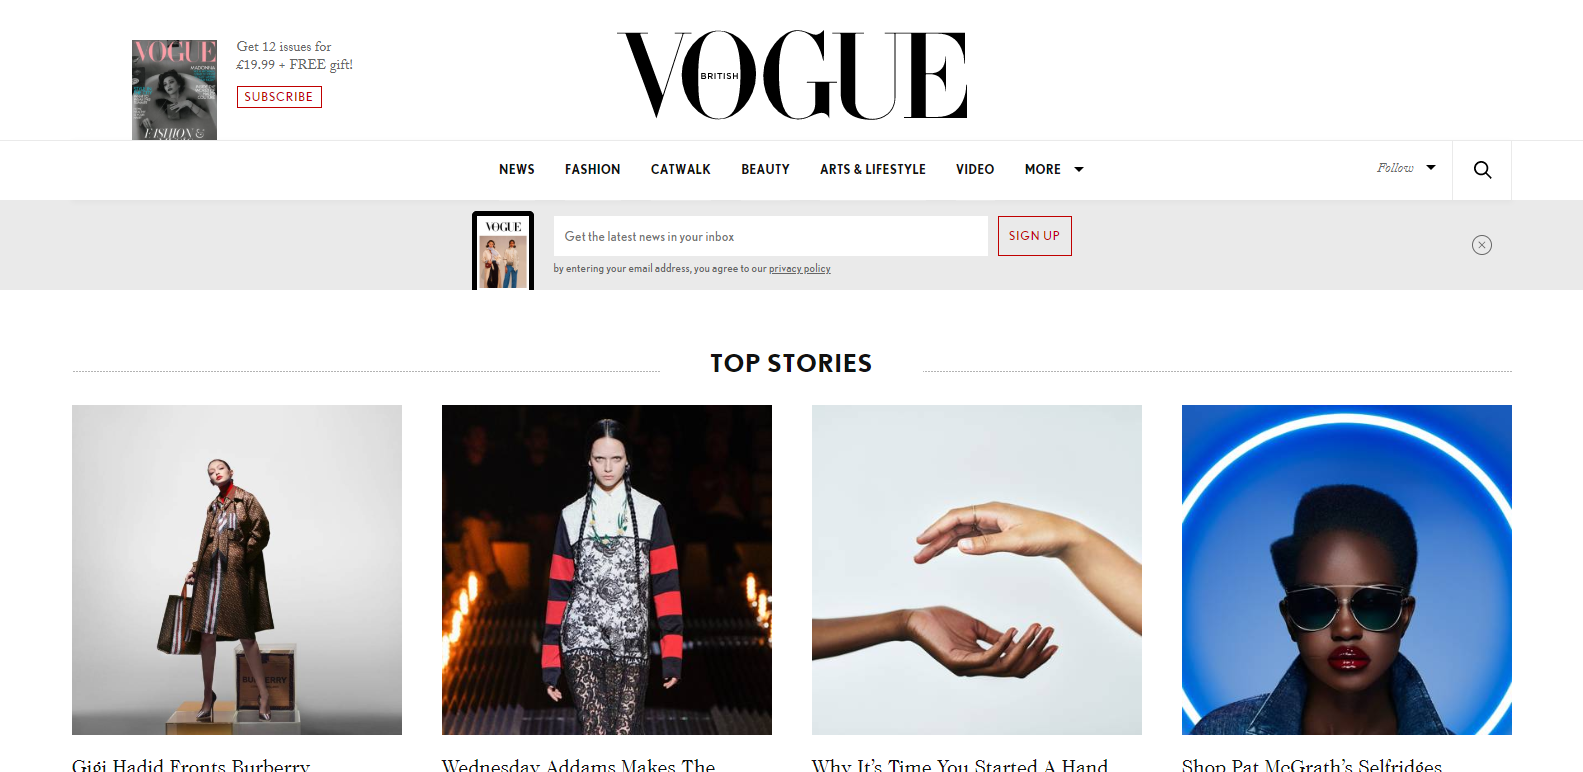1583x772 pixels.
Task: Open the Video section
Action: pos(975,170)
